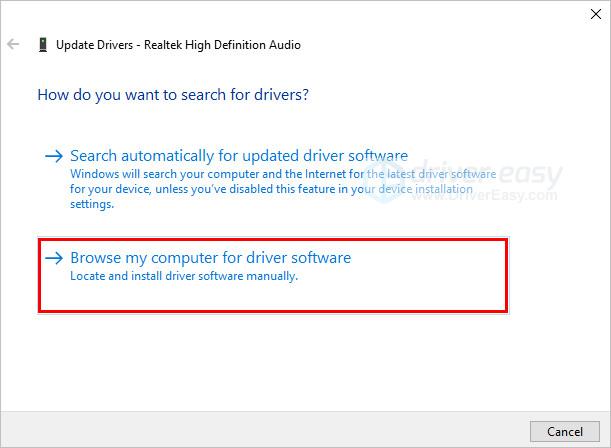Image resolution: width=611 pixels, height=448 pixels.
Task: Click the arrow icon beside Browse my computer
Action: tap(54, 258)
